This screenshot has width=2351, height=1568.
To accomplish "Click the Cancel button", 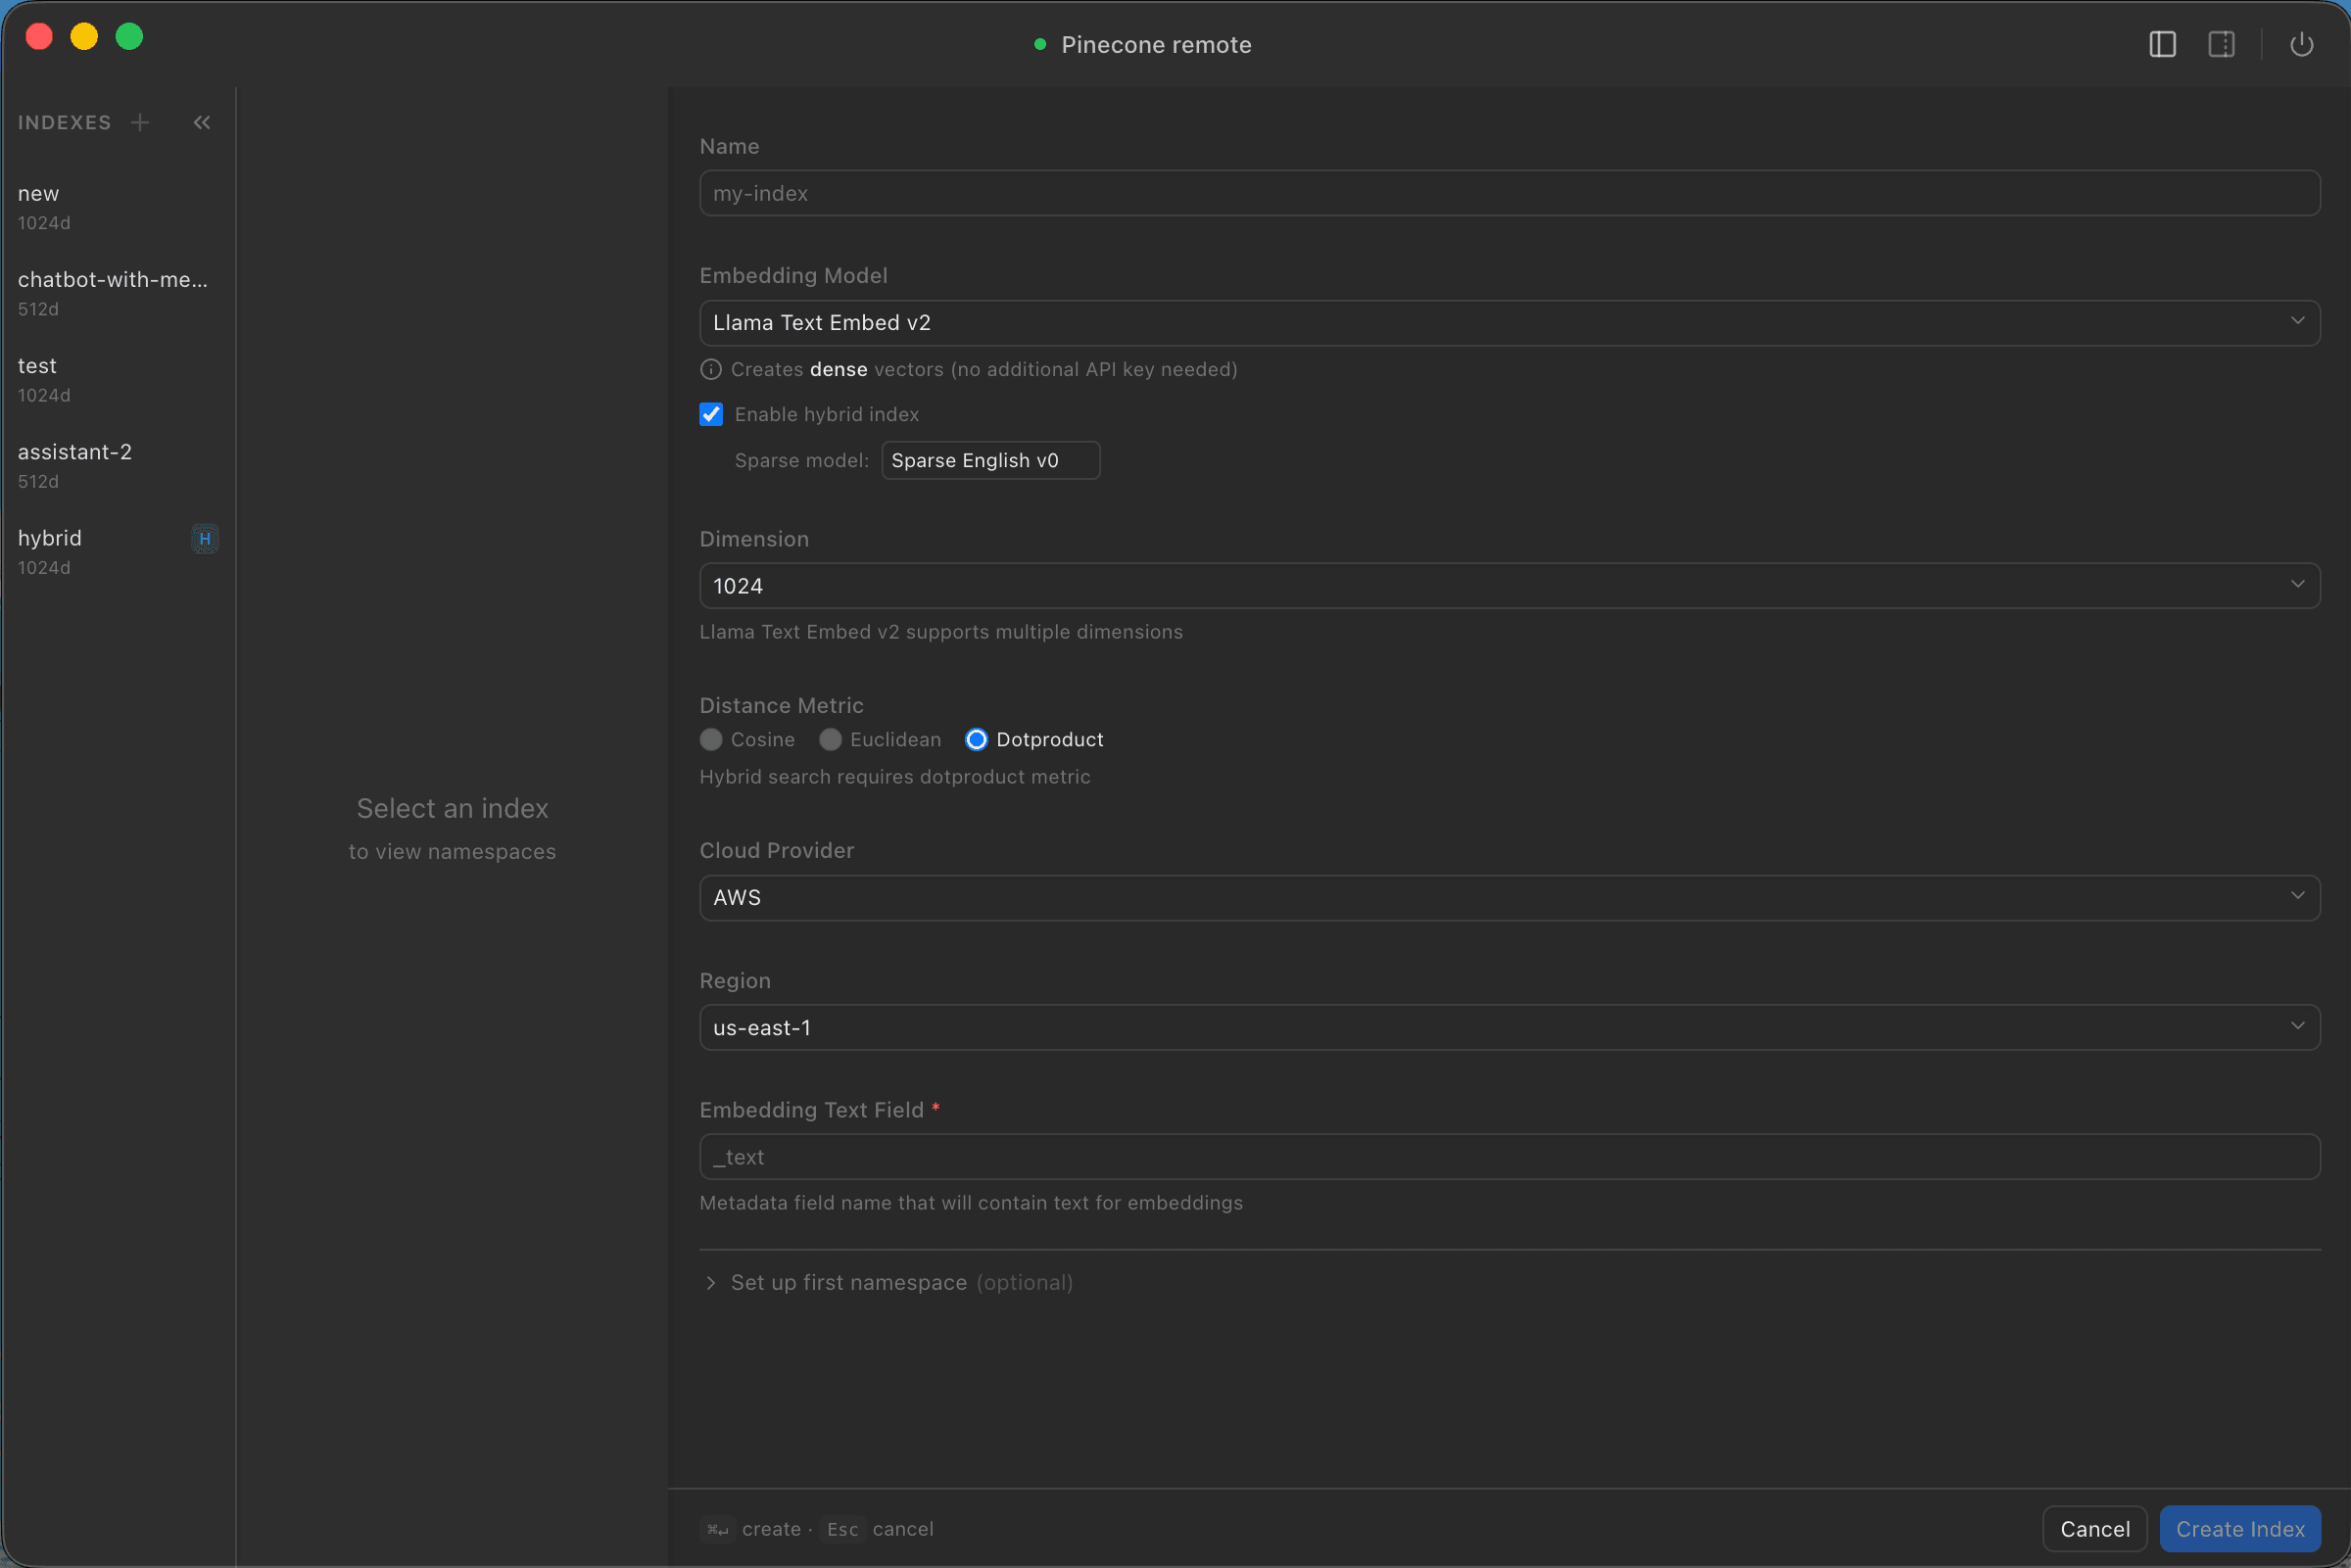I will tap(2094, 1528).
